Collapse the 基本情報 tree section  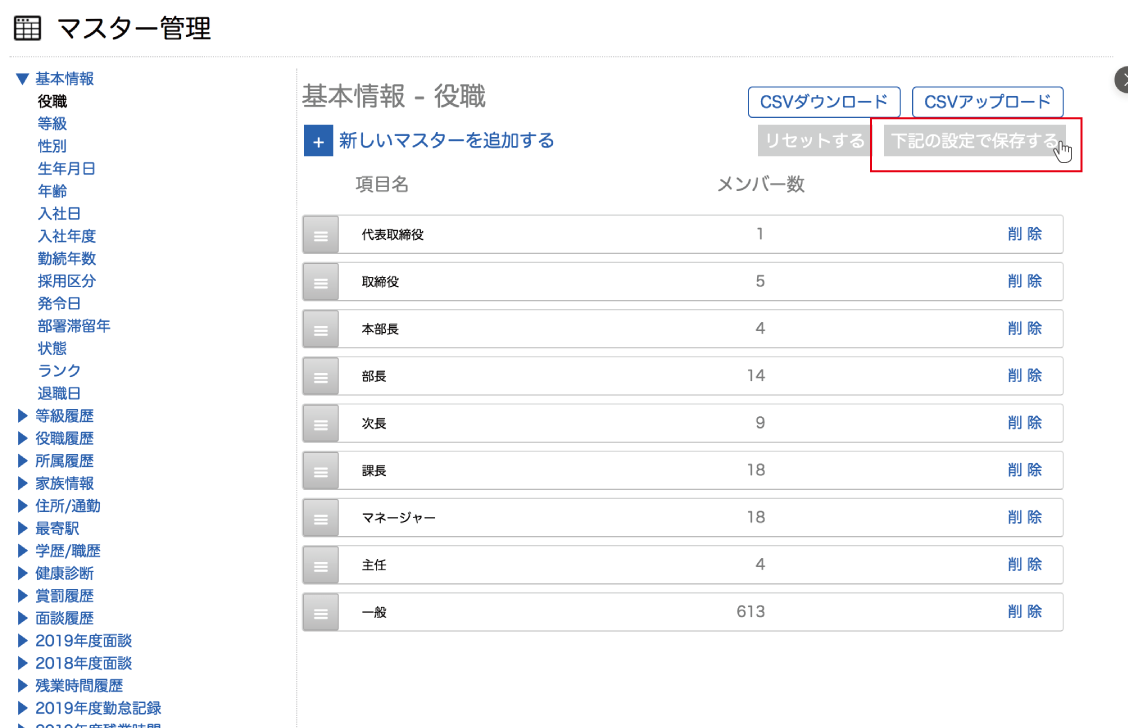coord(22,79)
